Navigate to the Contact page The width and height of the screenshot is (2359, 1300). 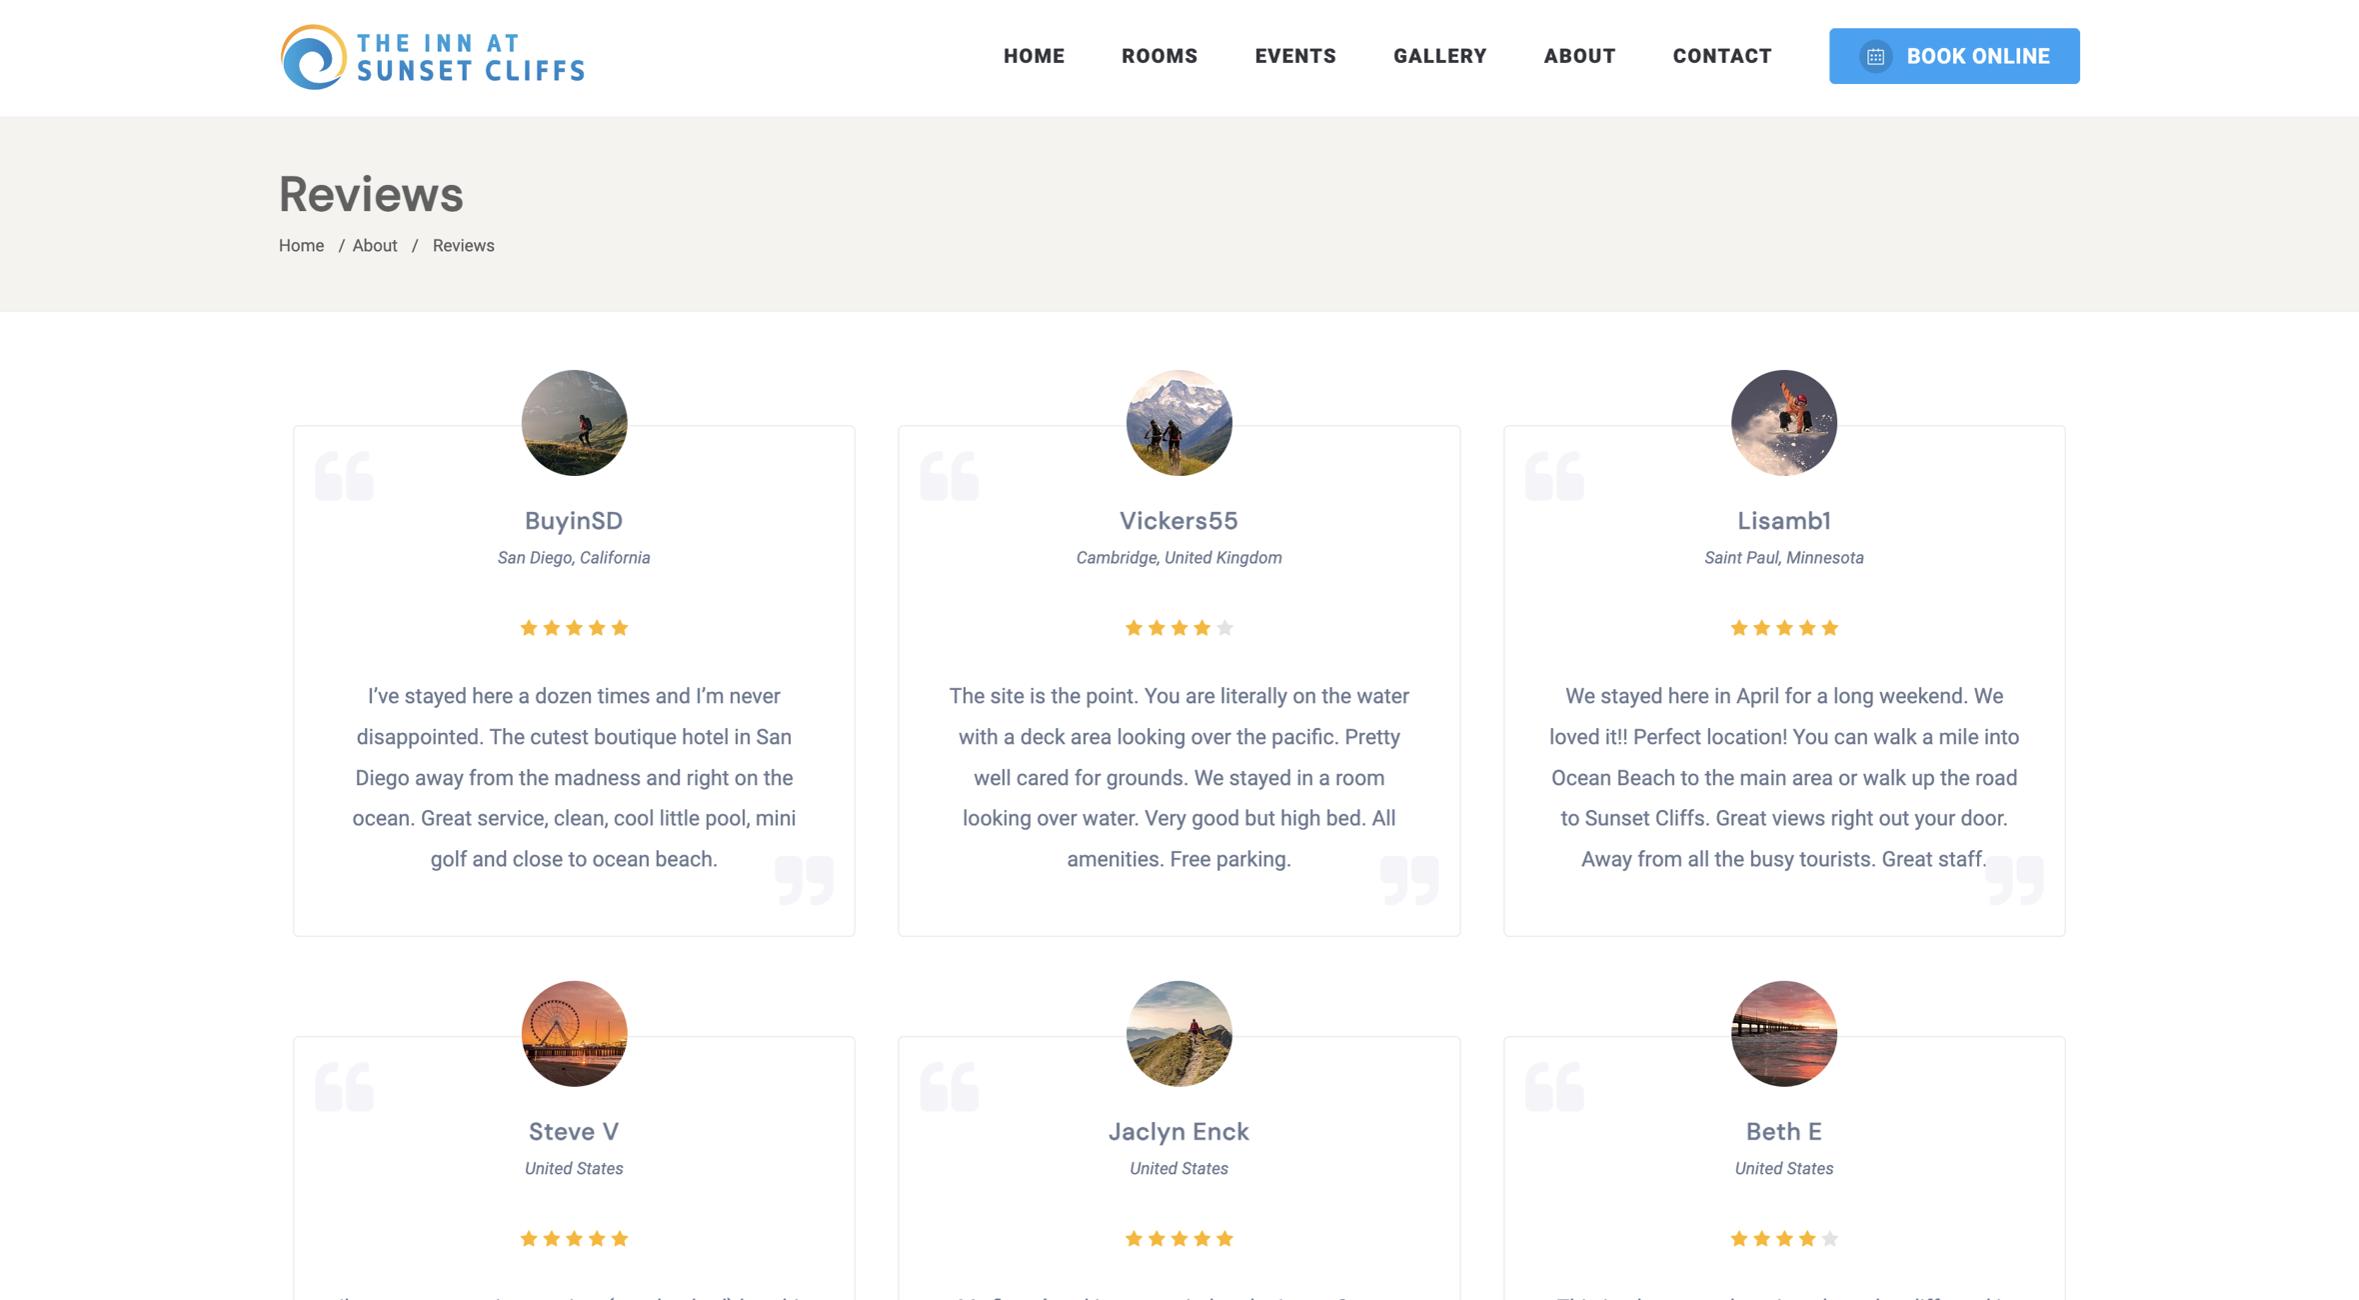pyautogui.click(x=1722, y=56)
